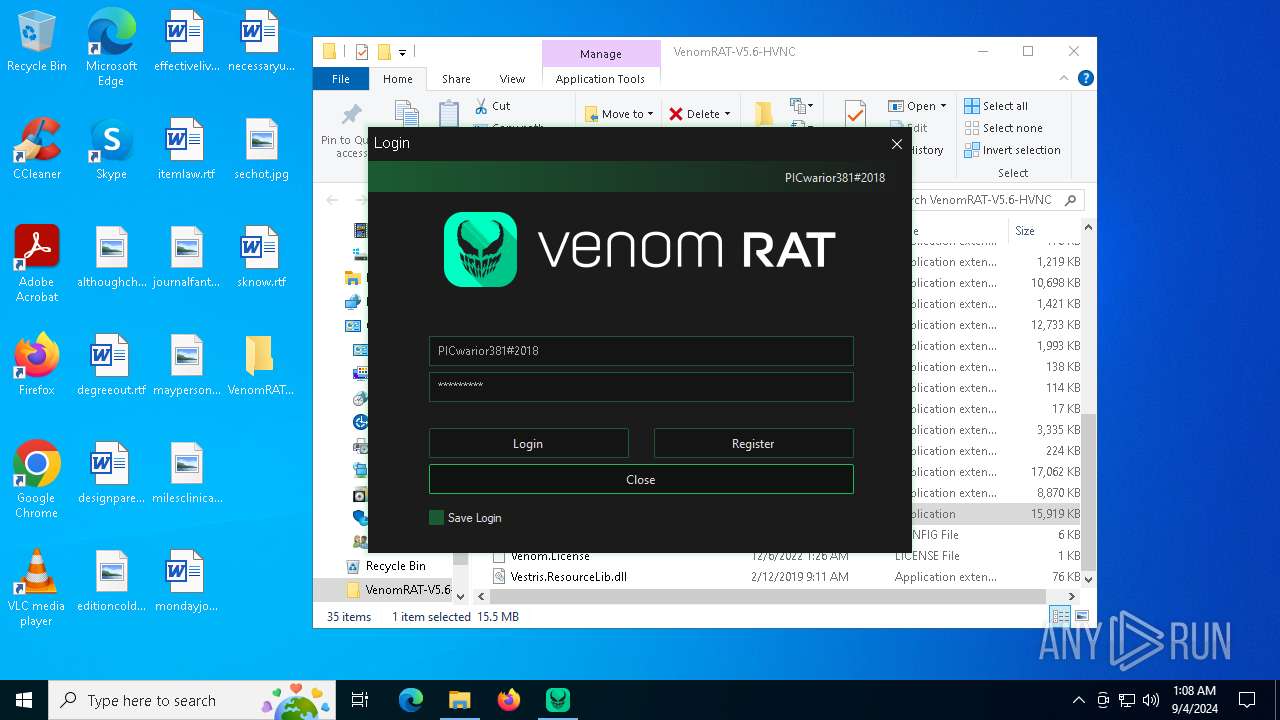Tick the Save Login checkbox

[436, 517]
